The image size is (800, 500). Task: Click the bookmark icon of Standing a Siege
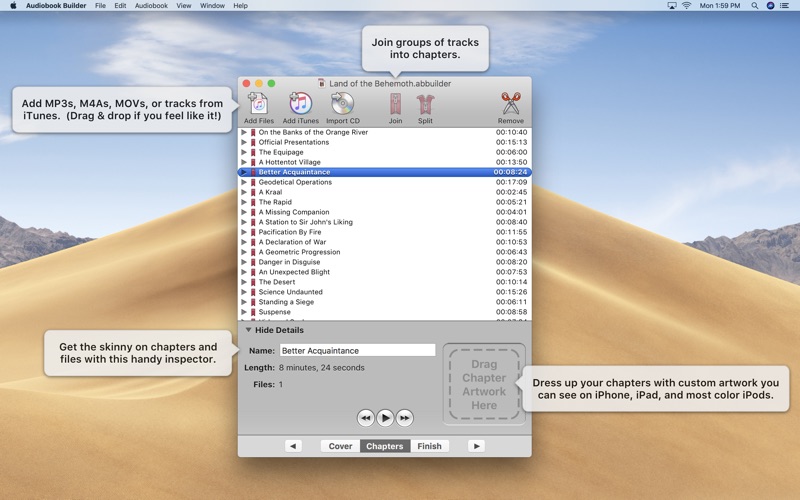pos(253,302)
